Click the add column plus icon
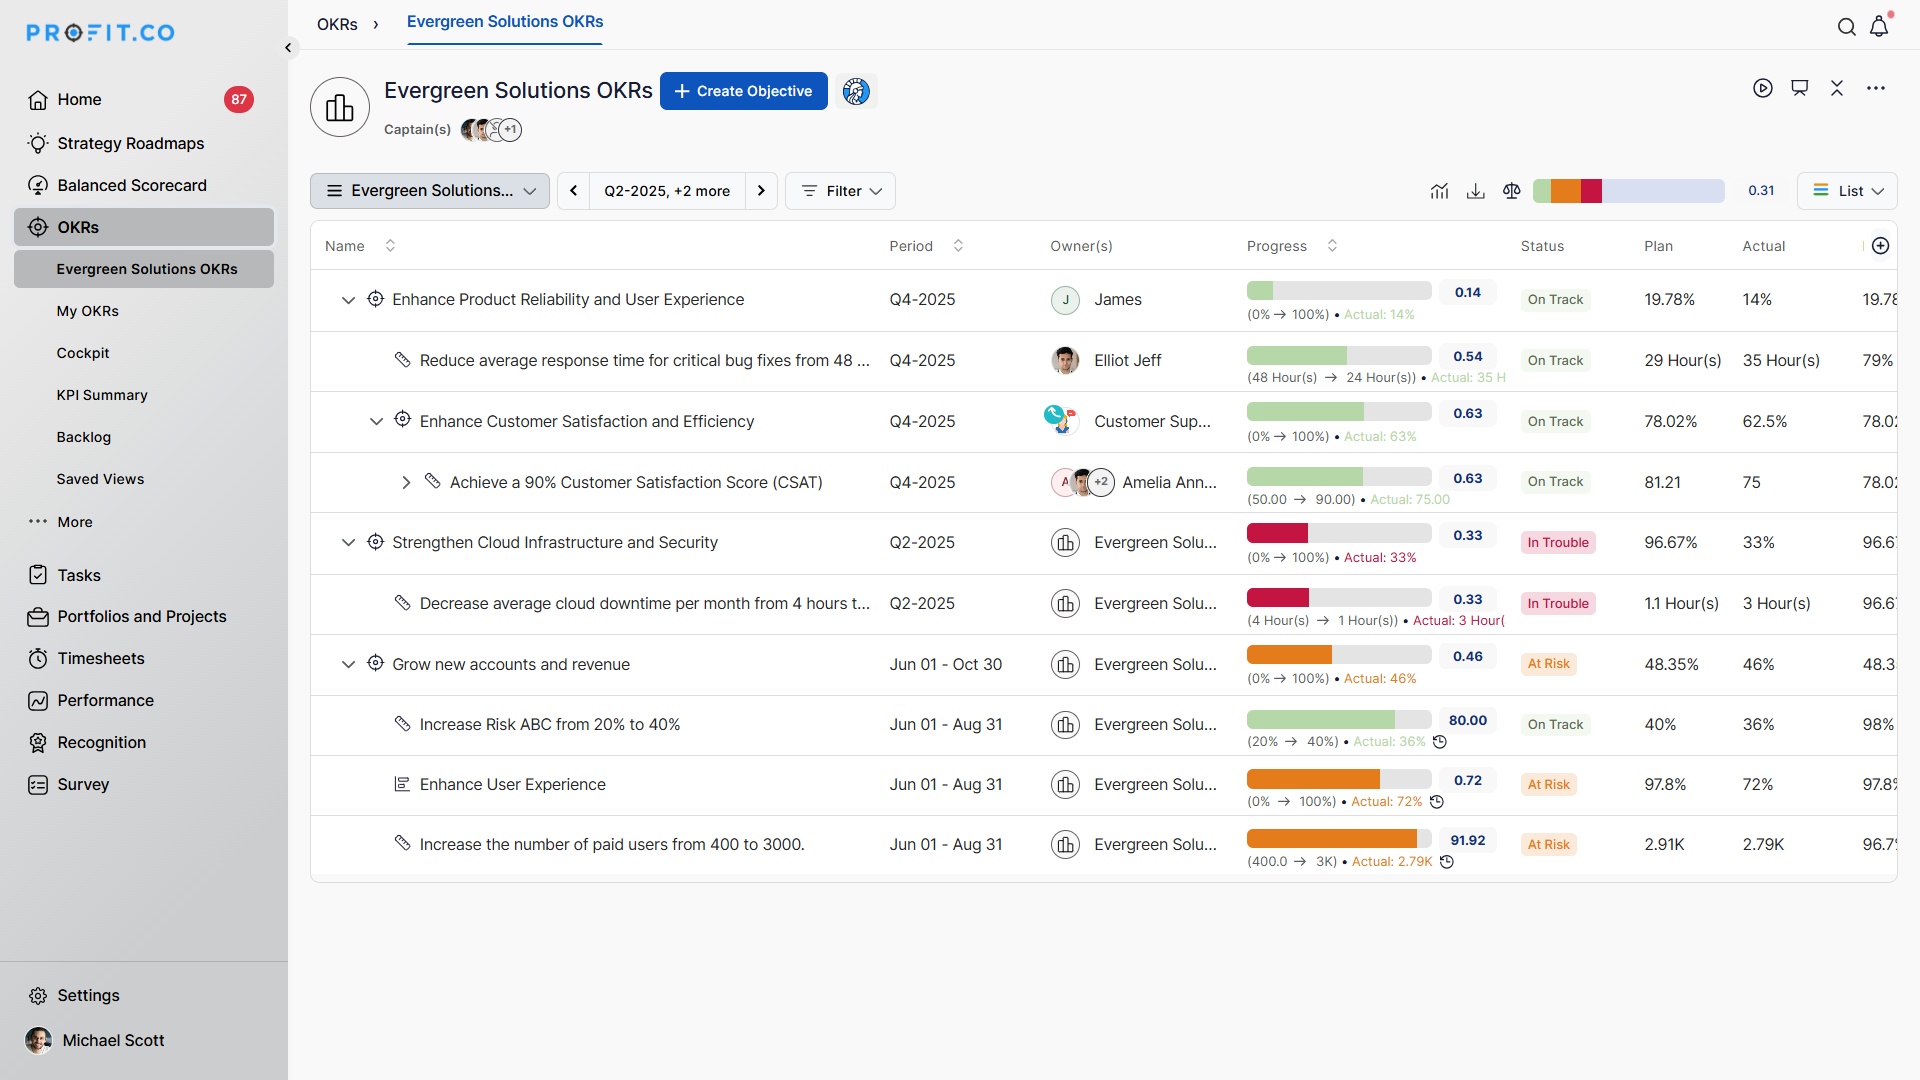This screenshot has height=1080, width=1920. [x=1880, y=246]
